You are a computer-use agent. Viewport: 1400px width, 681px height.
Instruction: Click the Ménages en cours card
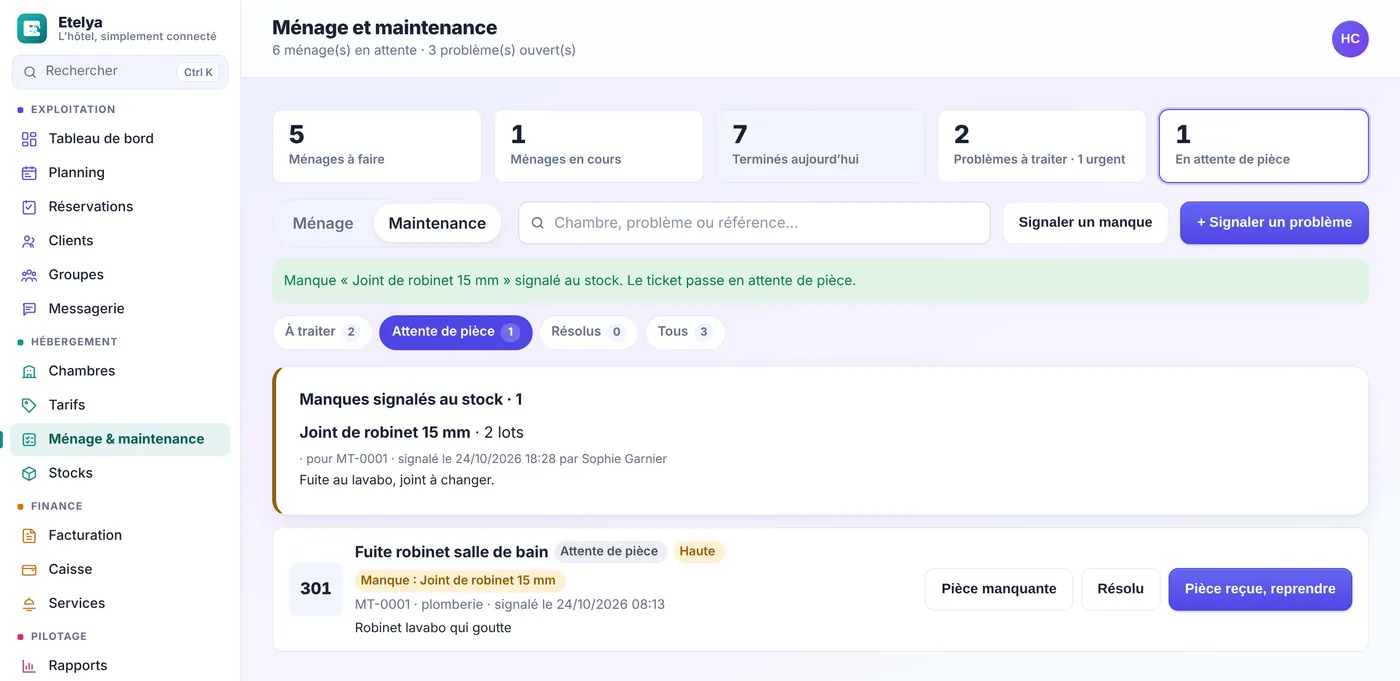598,146
